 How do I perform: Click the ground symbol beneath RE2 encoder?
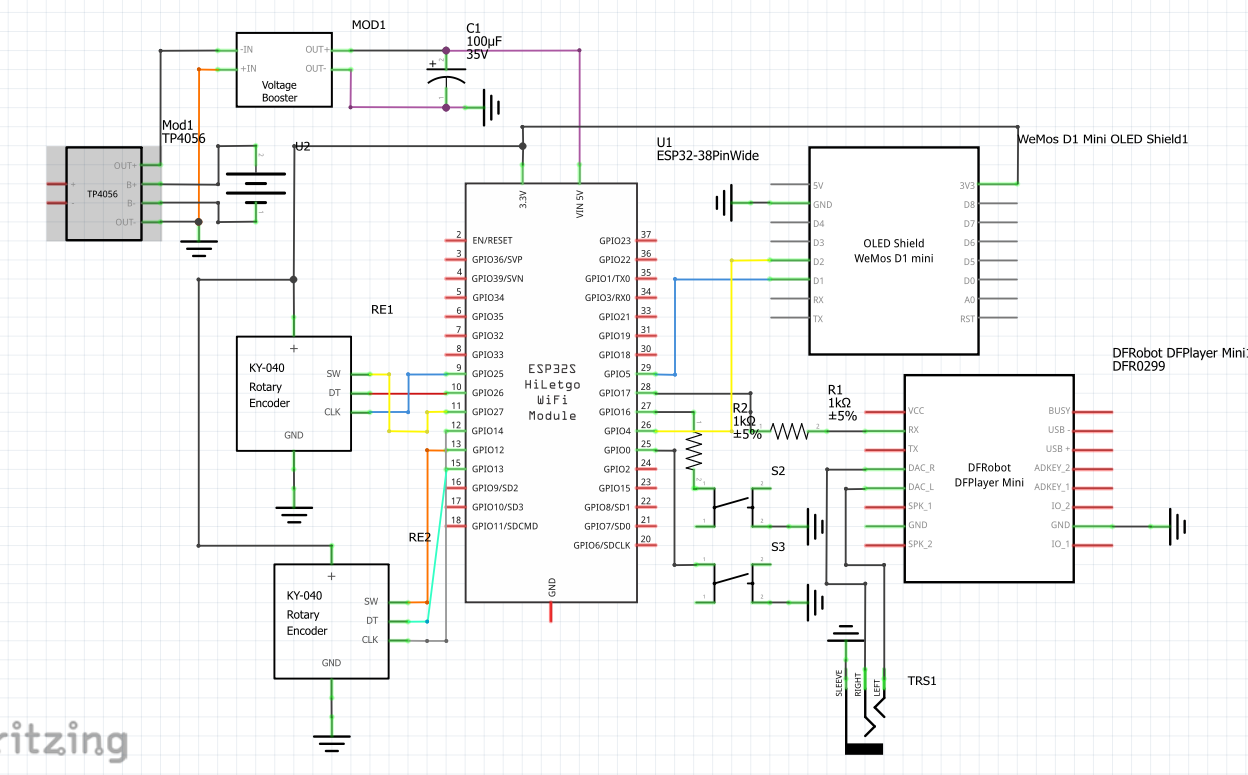tap(331, 743)
